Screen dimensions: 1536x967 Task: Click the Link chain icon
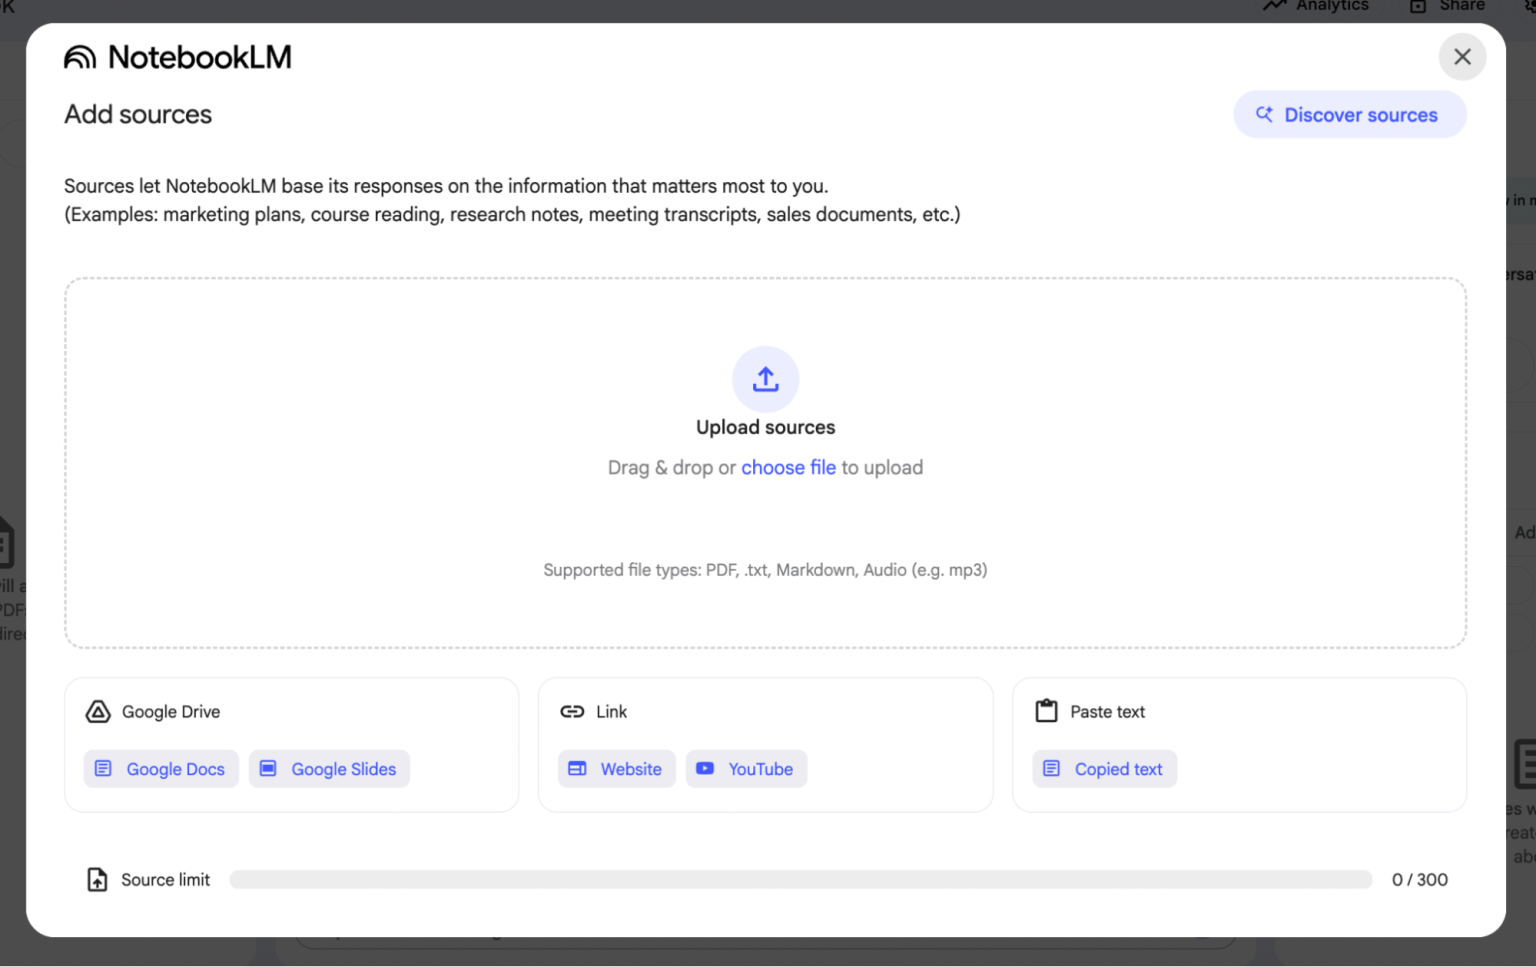(x=572, y=712)
